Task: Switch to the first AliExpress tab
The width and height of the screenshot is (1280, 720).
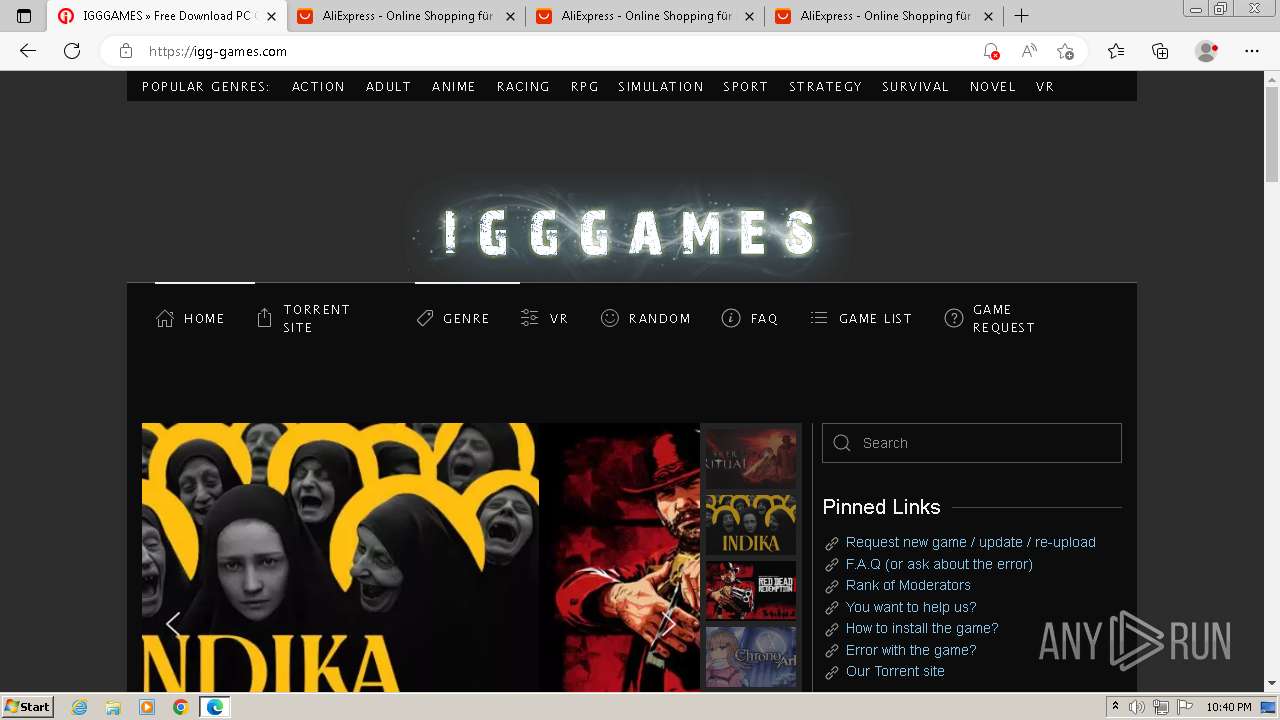Action: (x=406, y=16)
